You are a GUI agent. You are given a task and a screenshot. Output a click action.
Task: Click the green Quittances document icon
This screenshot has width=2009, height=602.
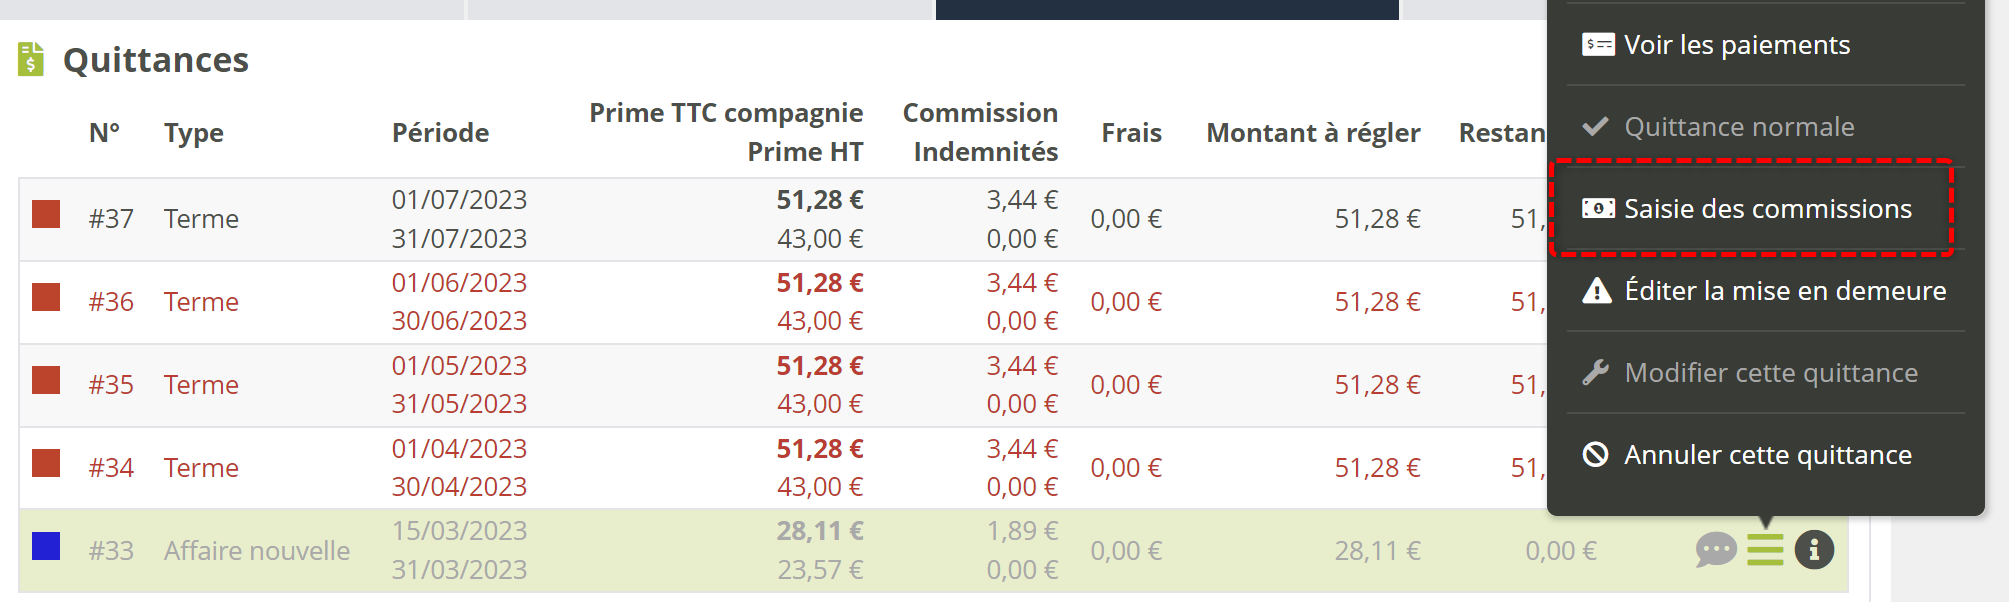point(31,60)
